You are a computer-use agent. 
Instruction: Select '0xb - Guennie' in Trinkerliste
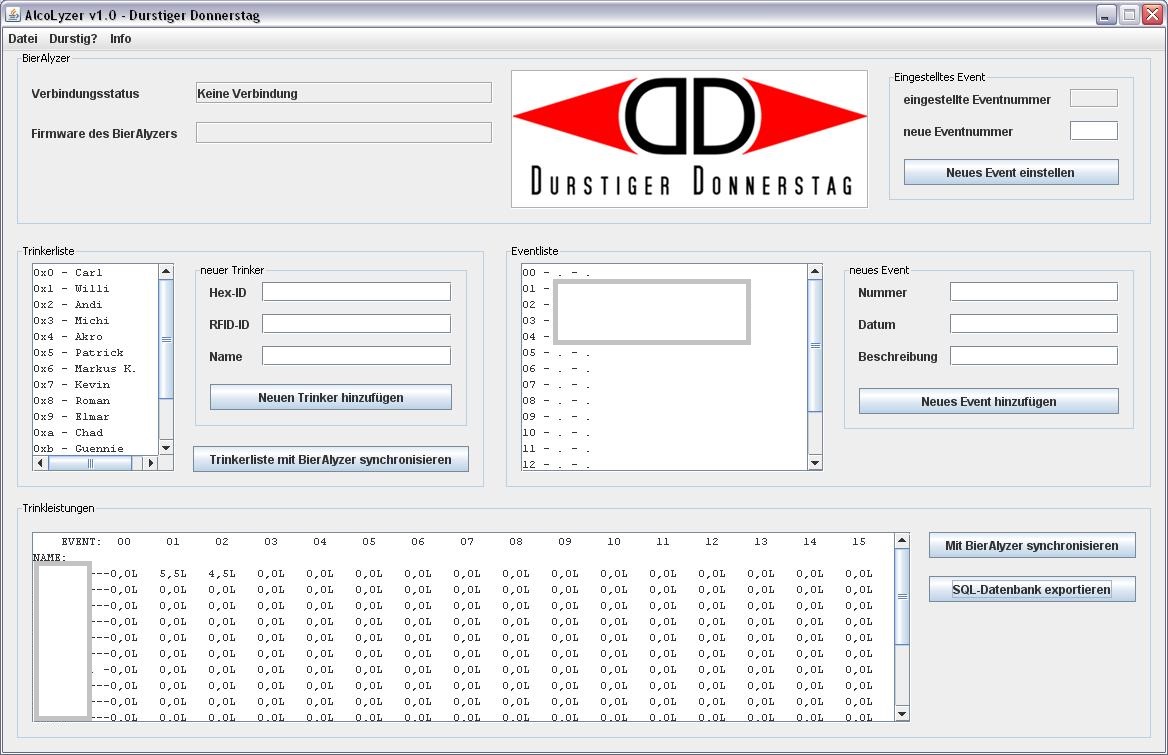95,448
